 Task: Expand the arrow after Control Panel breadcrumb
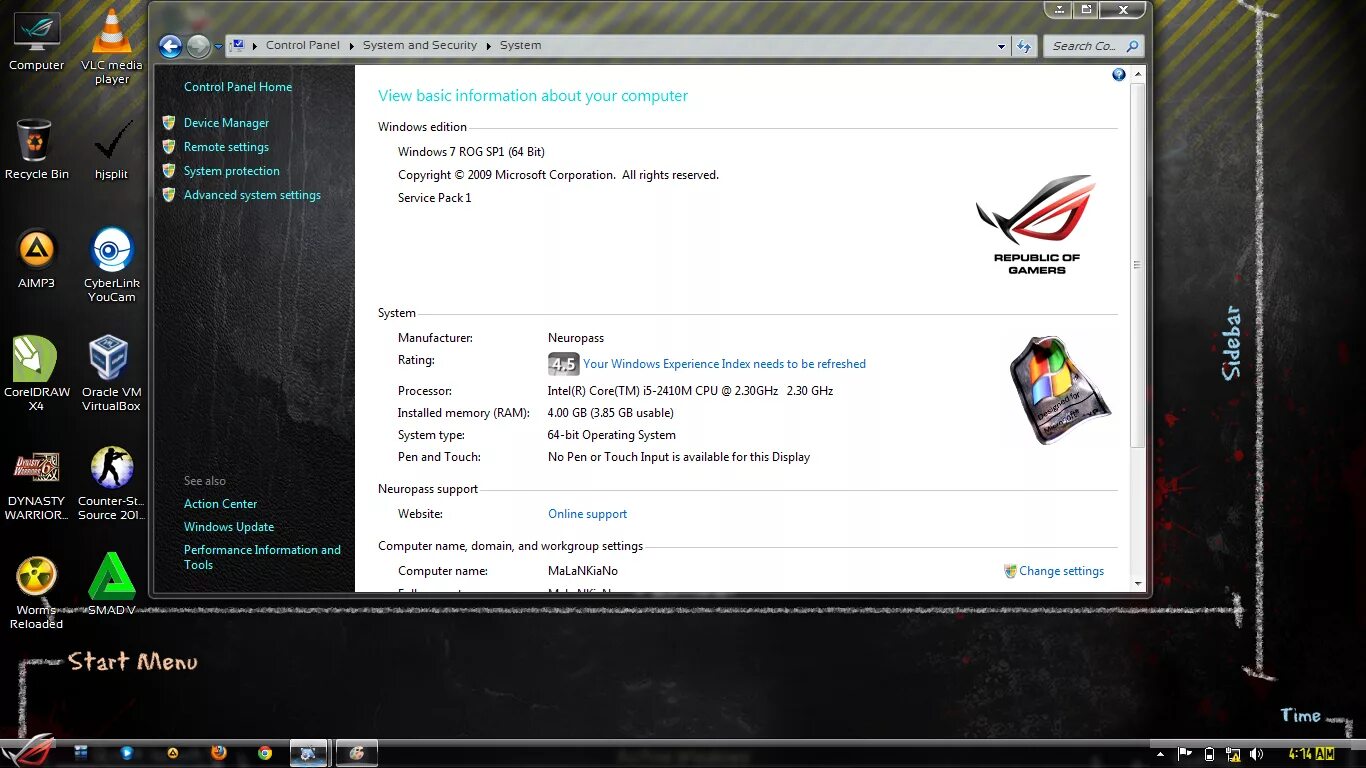(350, 46)
